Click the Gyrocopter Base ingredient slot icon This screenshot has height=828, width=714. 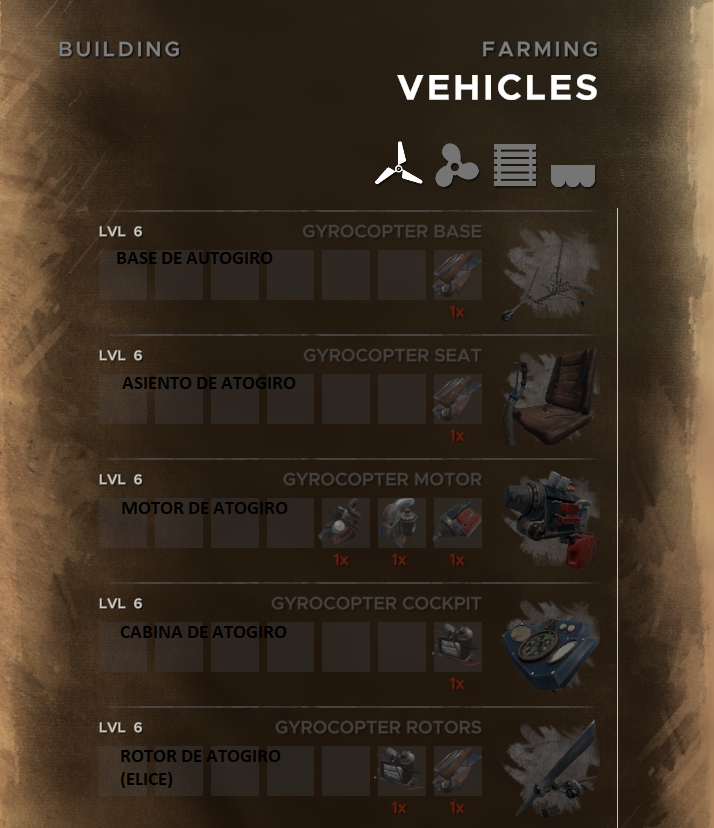457,275
